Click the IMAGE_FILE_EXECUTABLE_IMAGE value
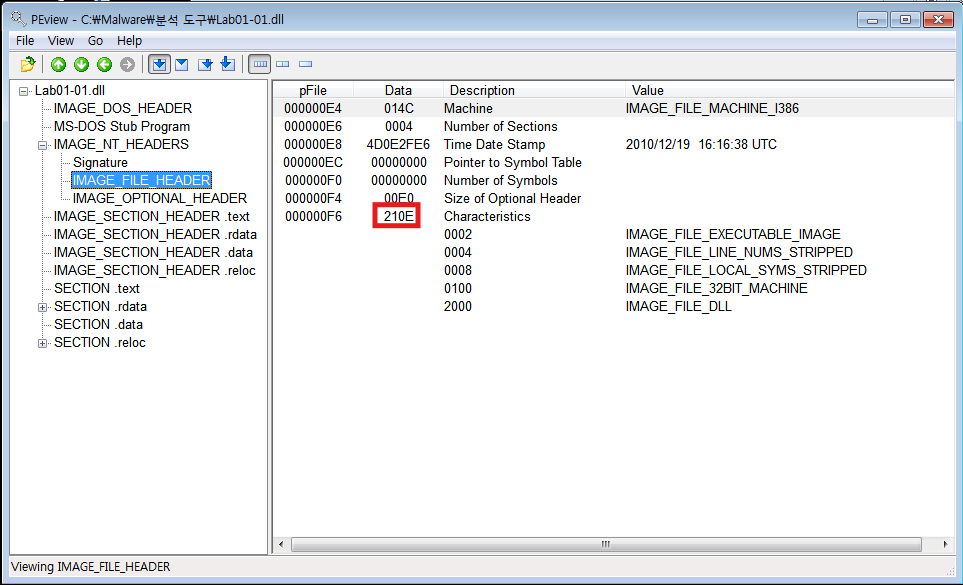 (x=733, y=234)
